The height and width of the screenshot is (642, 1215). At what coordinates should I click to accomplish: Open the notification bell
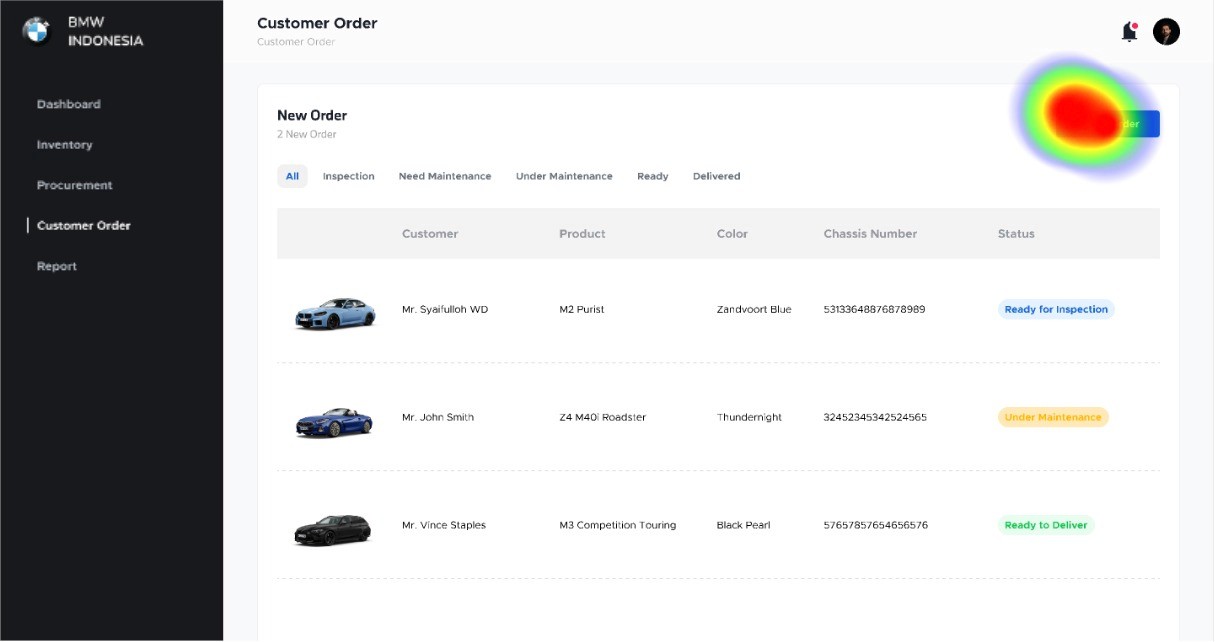[x=1129, y=32]
